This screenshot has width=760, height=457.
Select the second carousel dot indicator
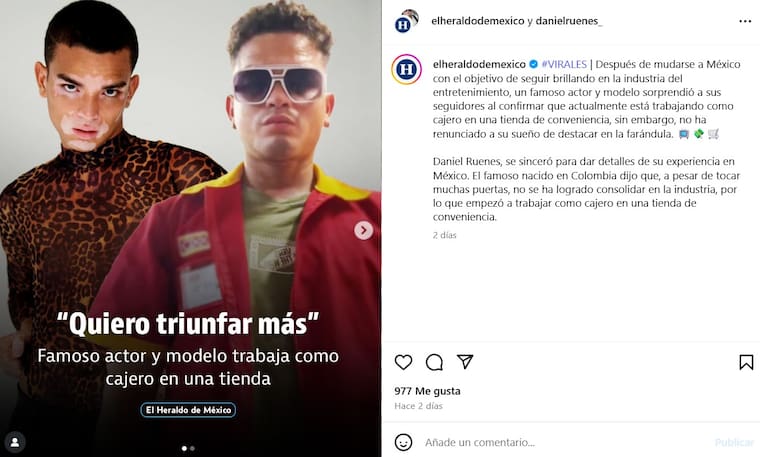[x=192, y=448]
